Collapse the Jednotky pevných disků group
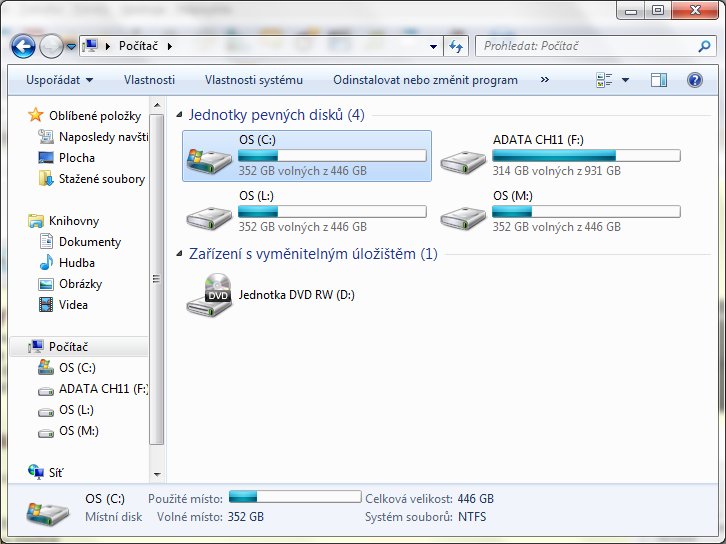This screenshot has width=726, height=544. pos(180,115)
